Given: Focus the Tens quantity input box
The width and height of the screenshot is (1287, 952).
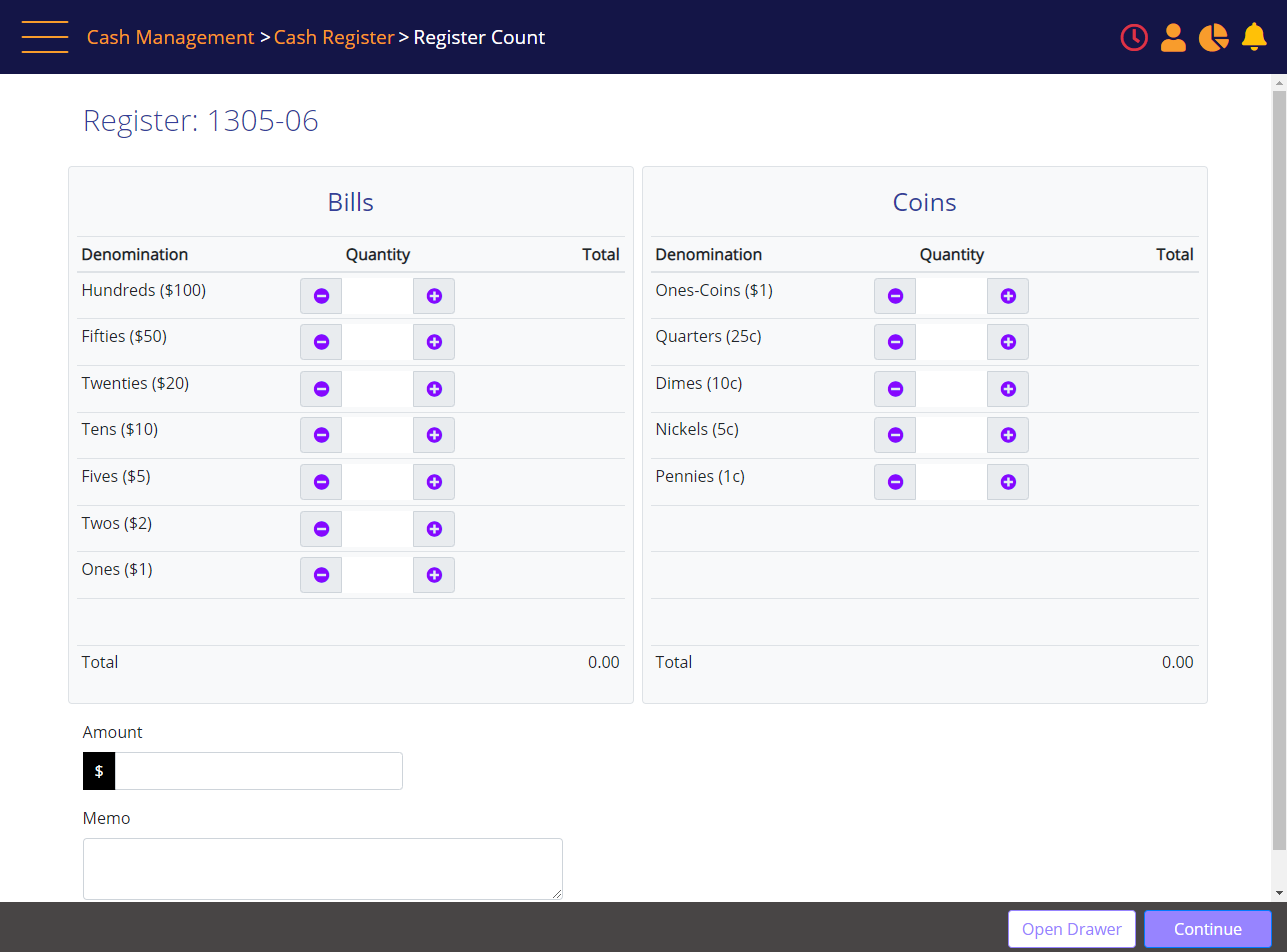Looking at the screenshot, I should pos(377,435).
